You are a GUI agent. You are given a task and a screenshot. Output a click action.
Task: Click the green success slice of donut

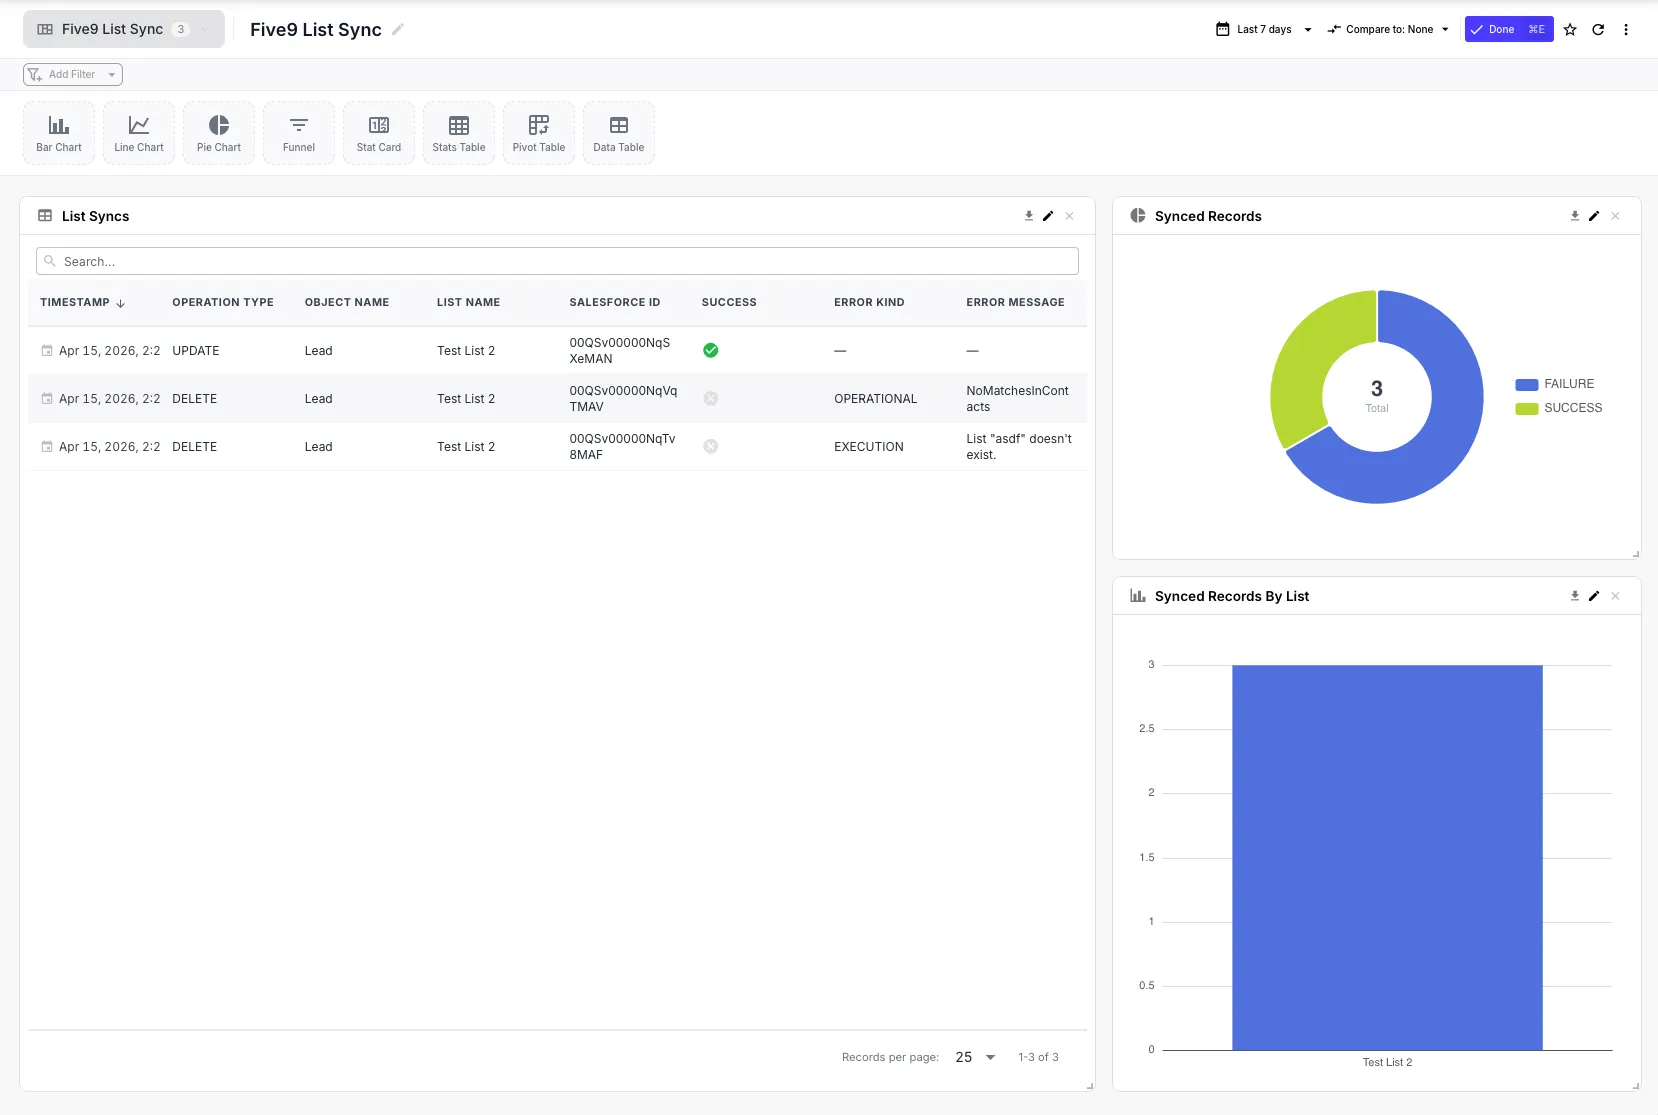[x=1306, y=355]
